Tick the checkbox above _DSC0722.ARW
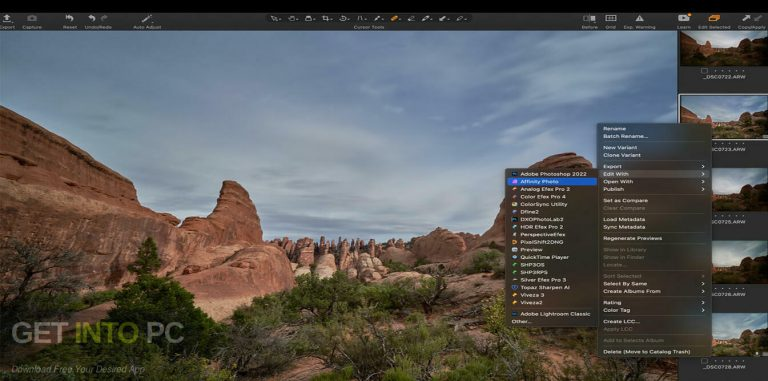Viewport: 768px width, 381px height. pyautogui.click(x=704, y=71)
